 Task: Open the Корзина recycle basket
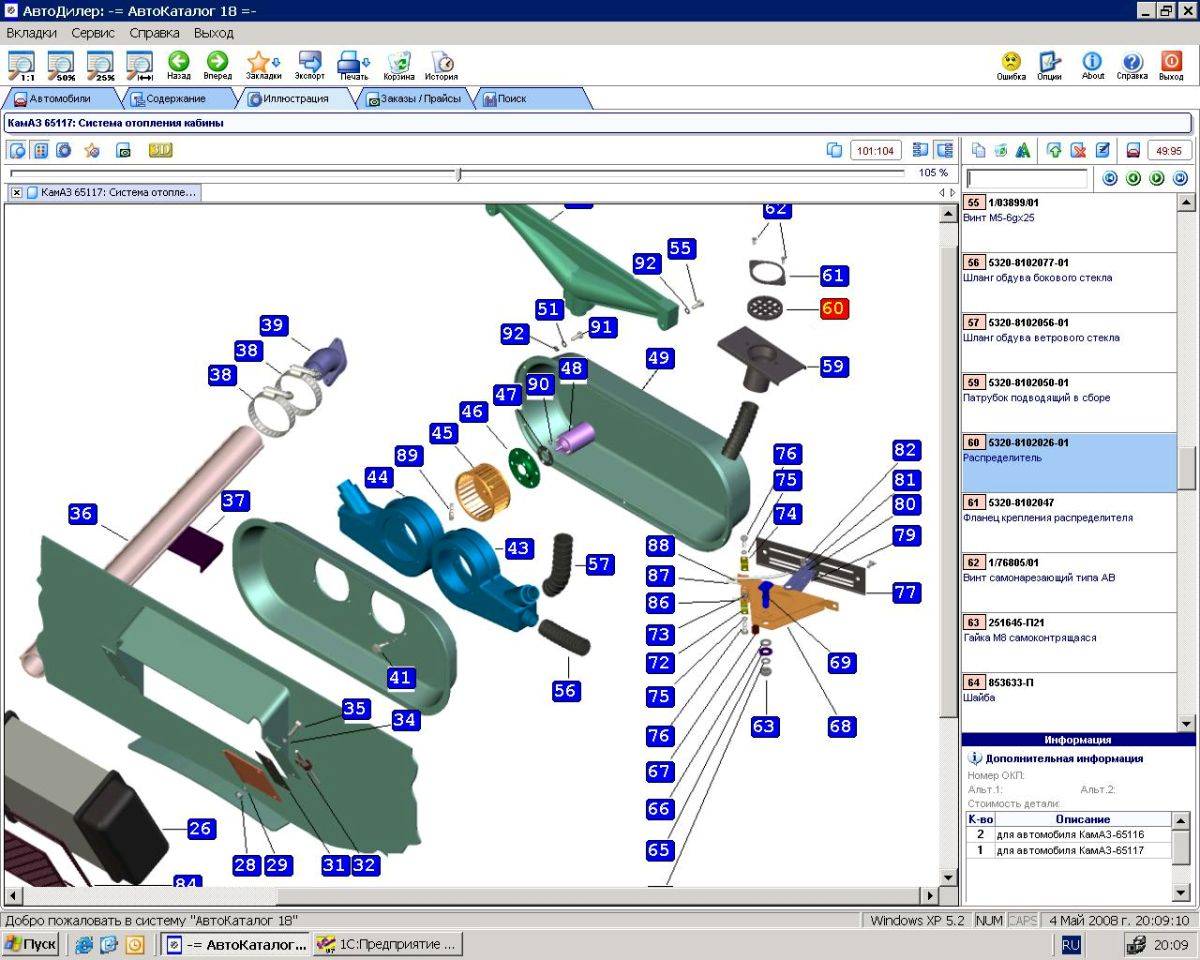click(399, 65)
